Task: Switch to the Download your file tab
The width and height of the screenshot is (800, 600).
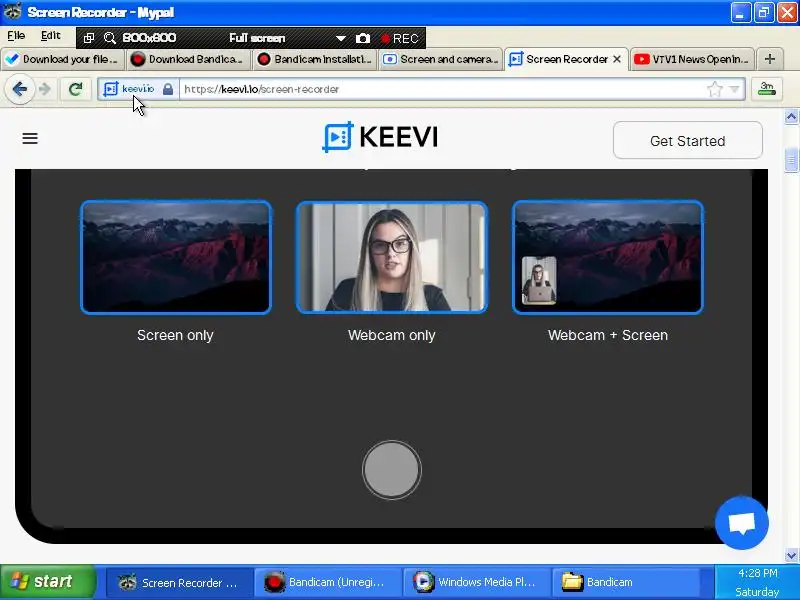Action: tap(63, 59)
